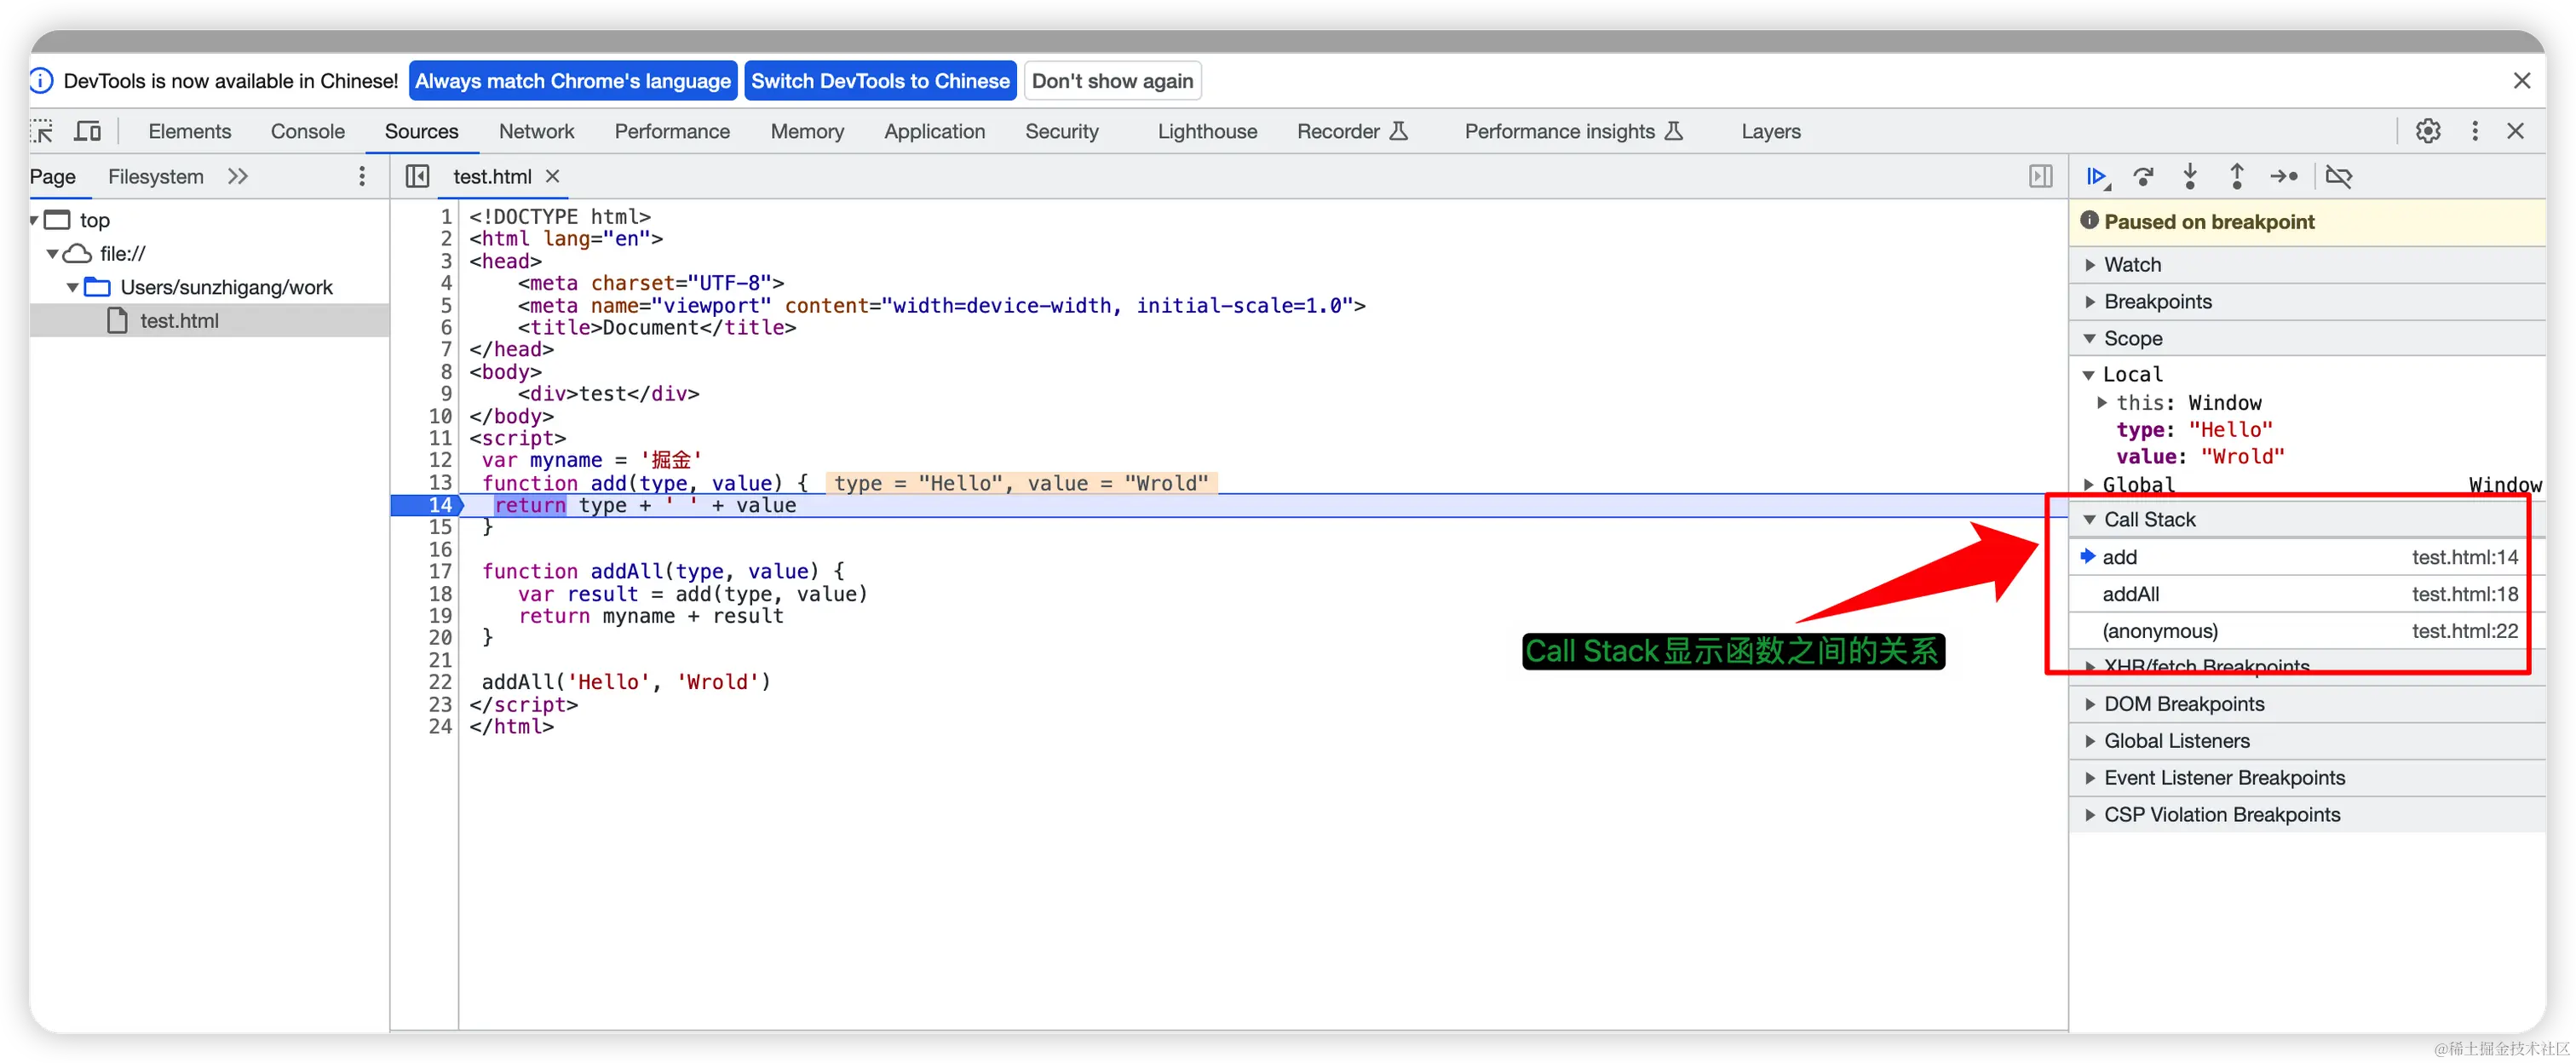The image size is (2576, 1063).
Task: Deactivate breakpoints
Action: 2338,177
